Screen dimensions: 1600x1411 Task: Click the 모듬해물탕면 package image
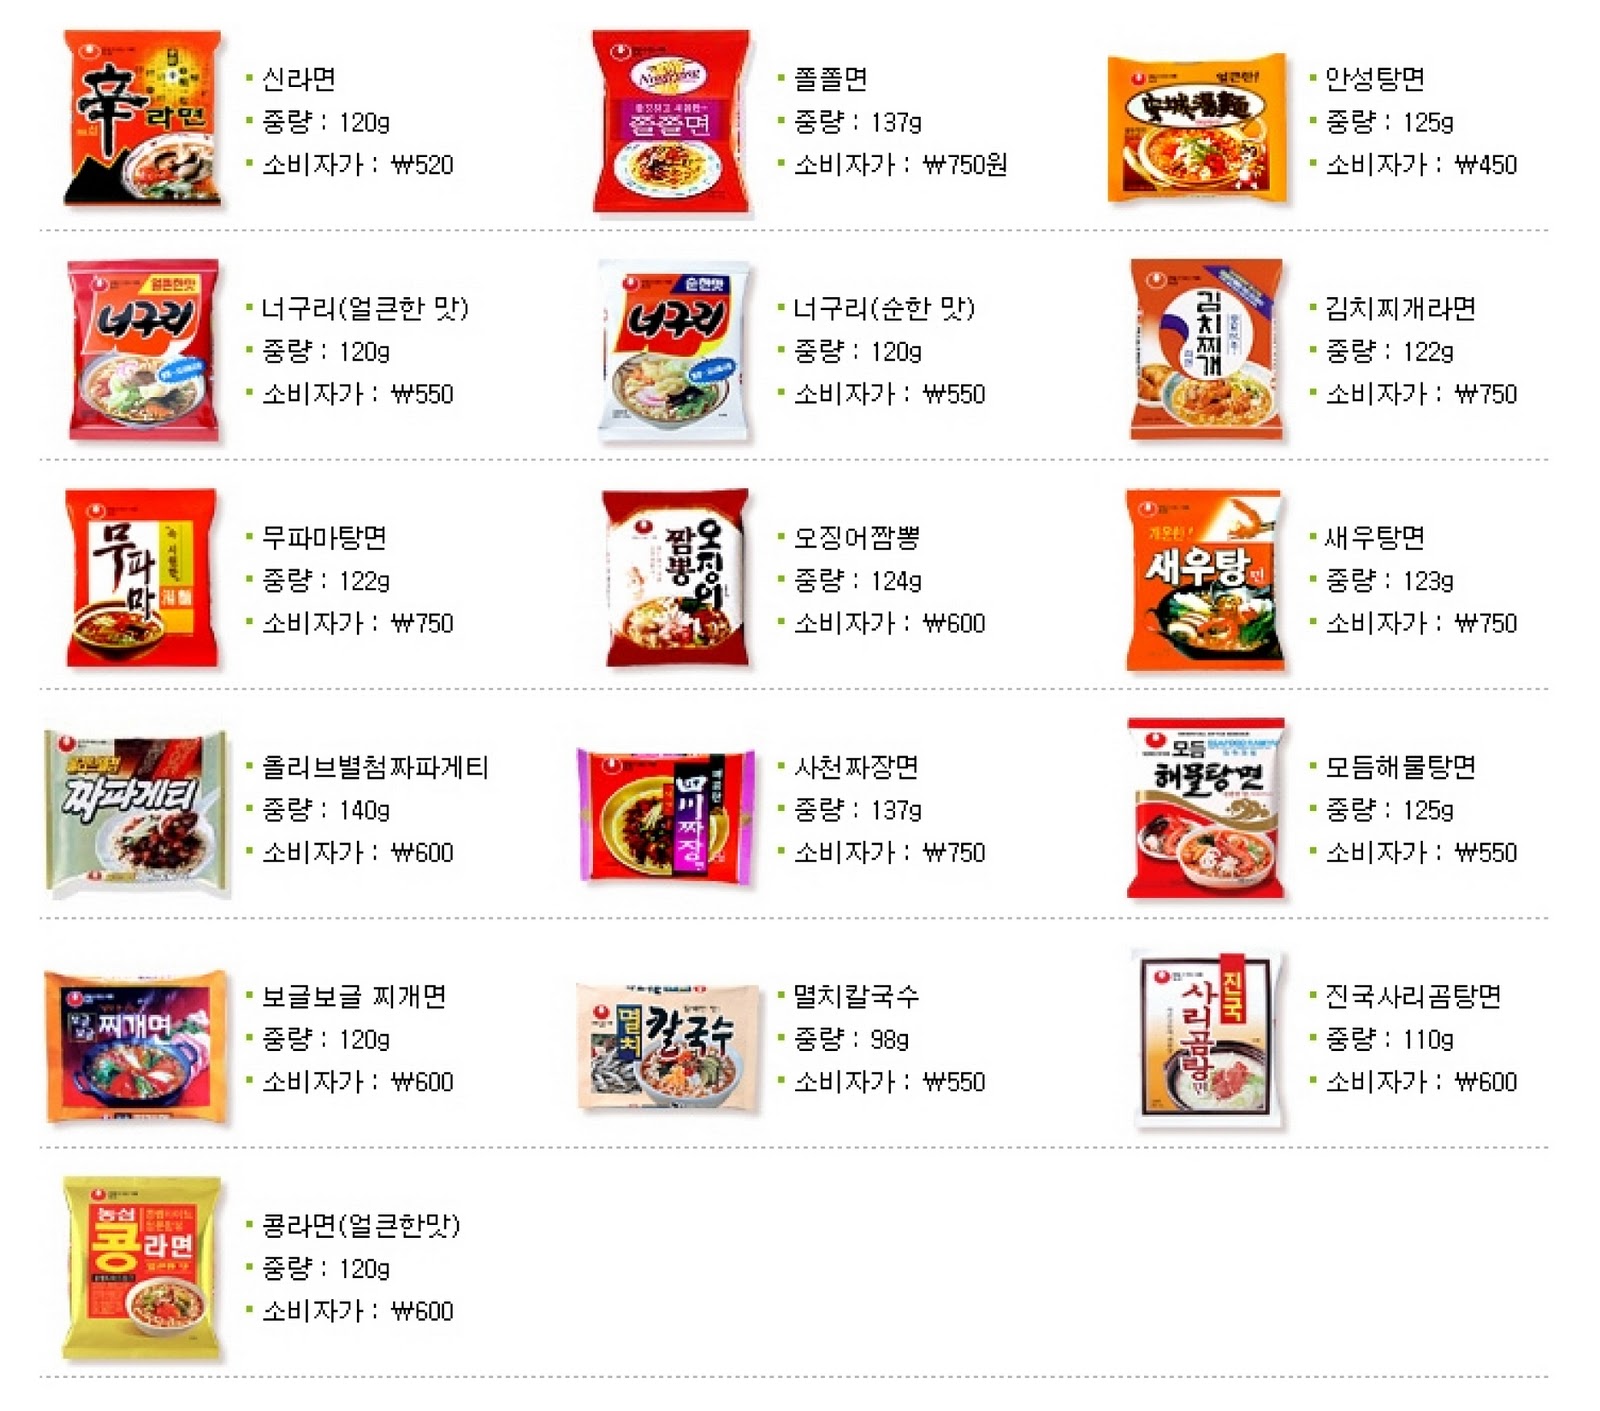(x=1206, y=808)
